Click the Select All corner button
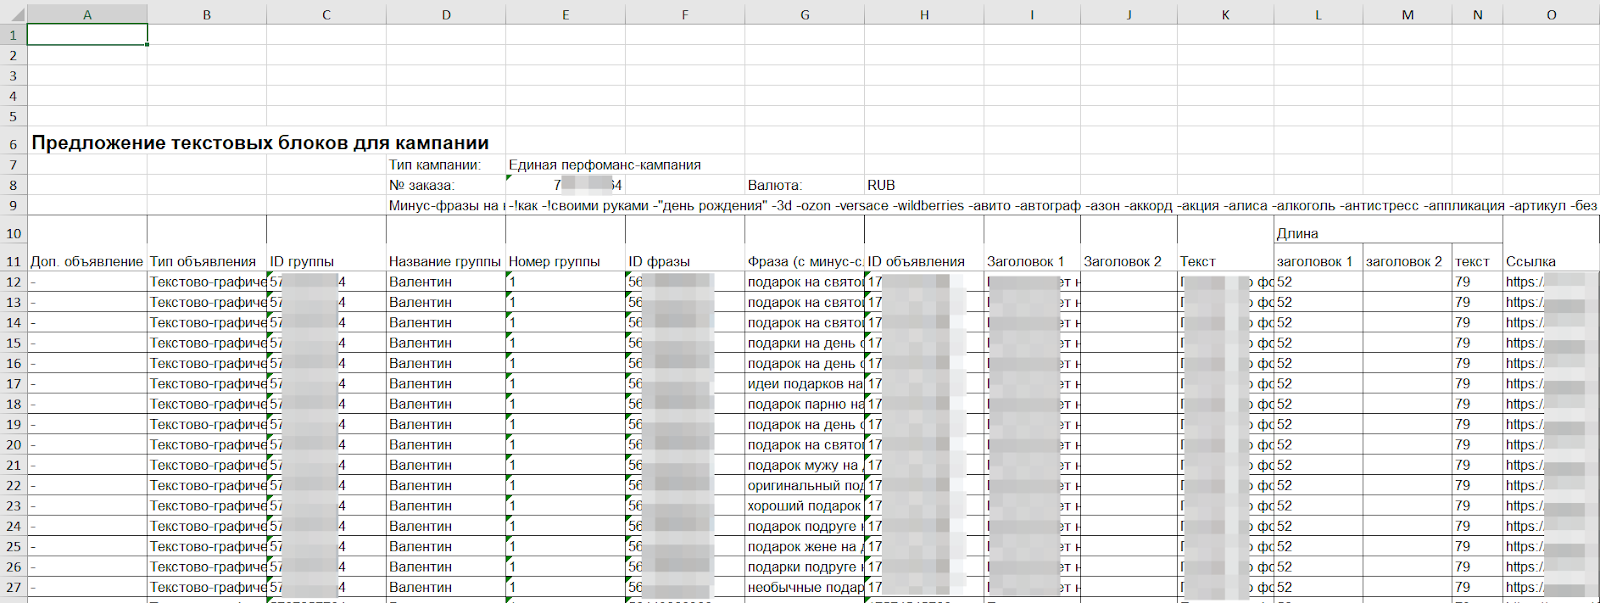Viewport: 1600px width, 603px height. pyautogui.click(x=13, y=14)
